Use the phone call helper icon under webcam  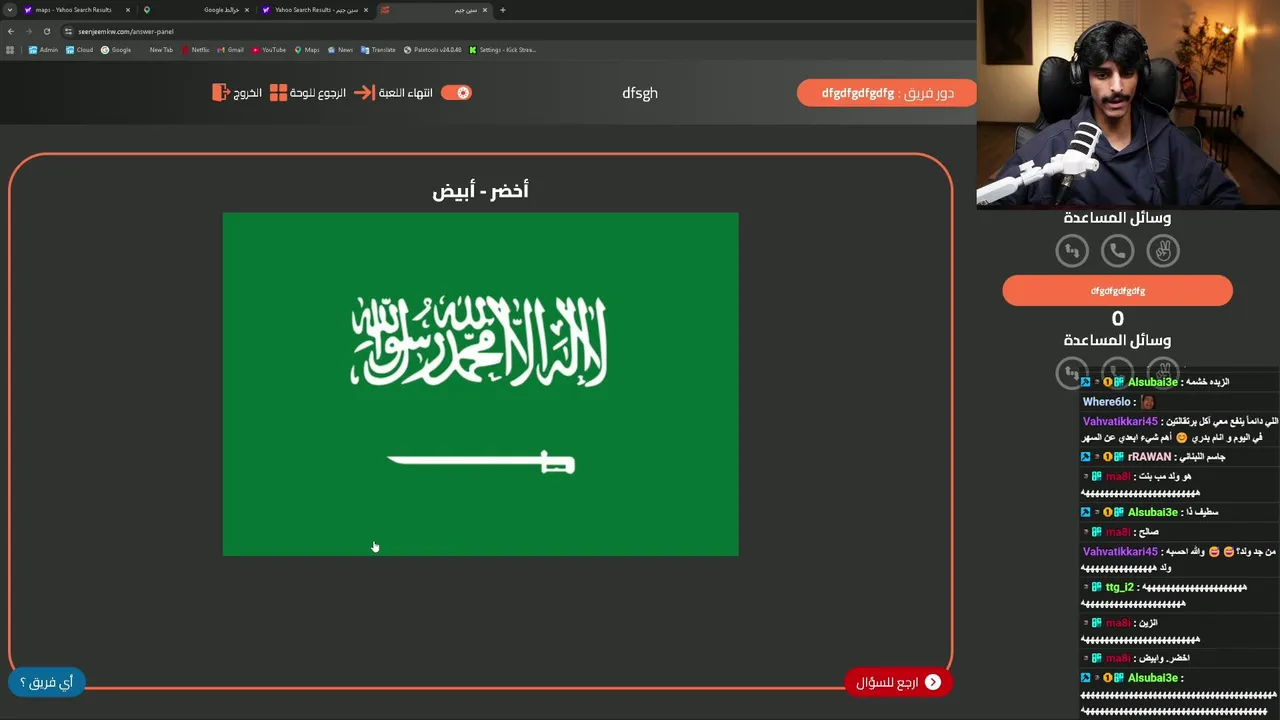coord(1118,250)
